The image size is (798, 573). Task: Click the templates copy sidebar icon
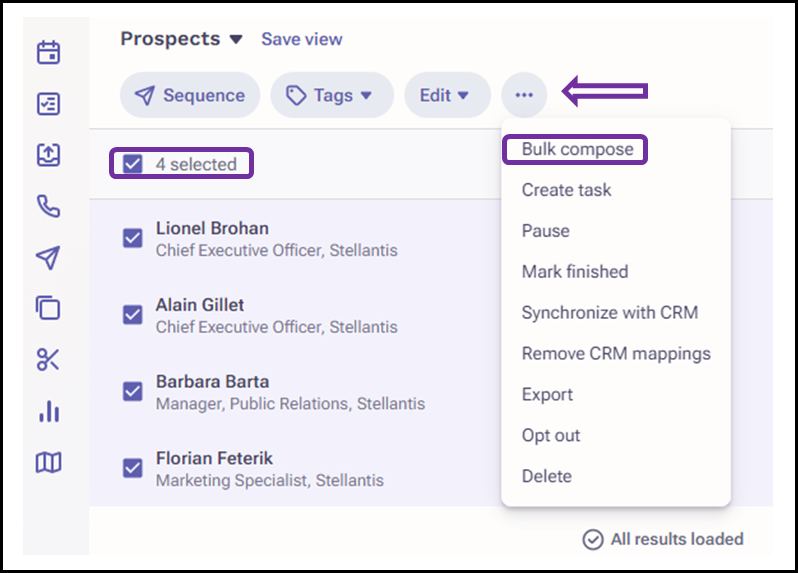(x=48, y=308)
